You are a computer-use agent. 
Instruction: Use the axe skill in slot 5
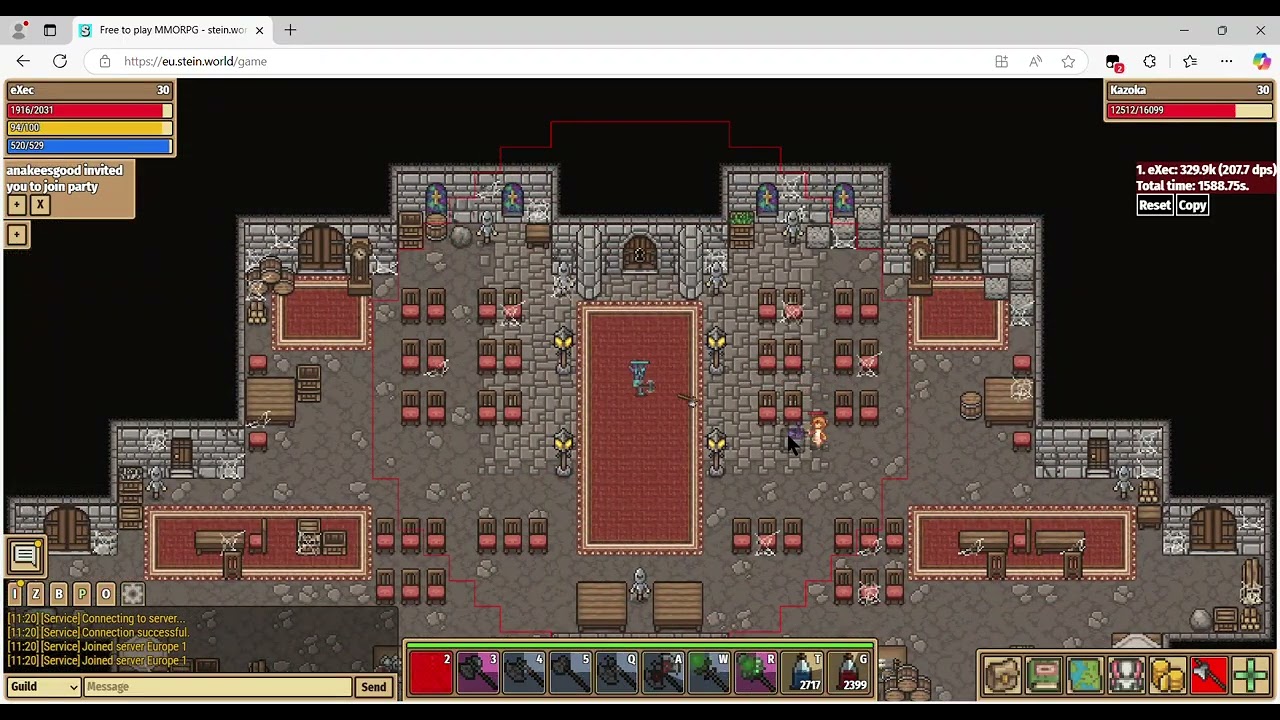click(570, 671)
